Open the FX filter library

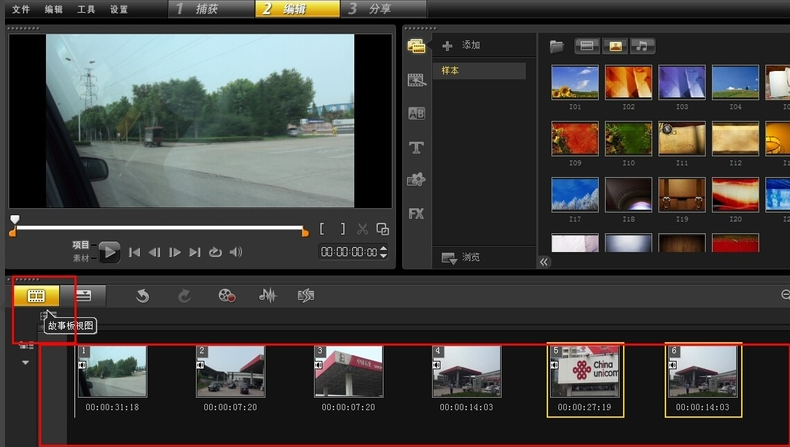[x=416, y=214]
